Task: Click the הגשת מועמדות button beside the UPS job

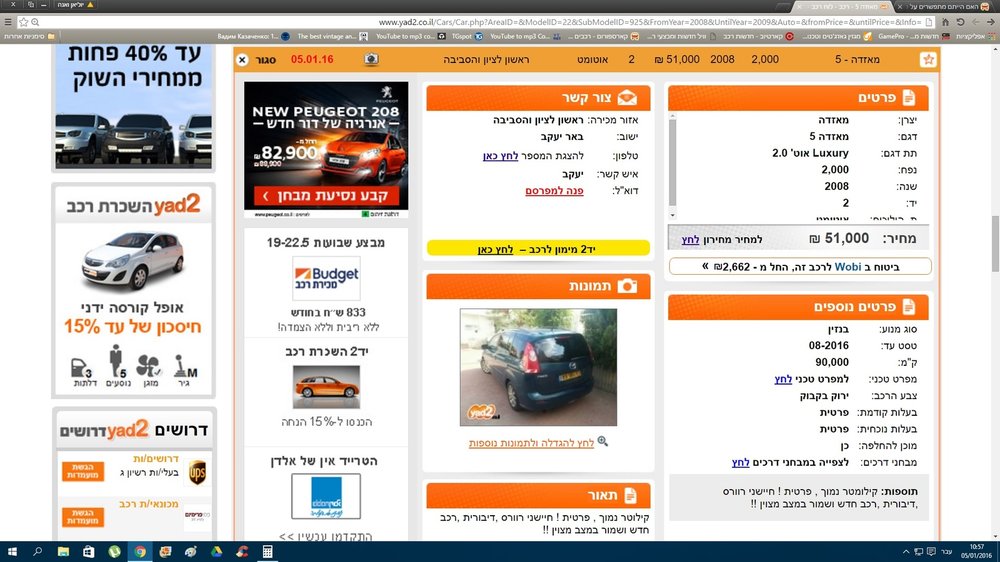Action: click(x=83, y=471)
